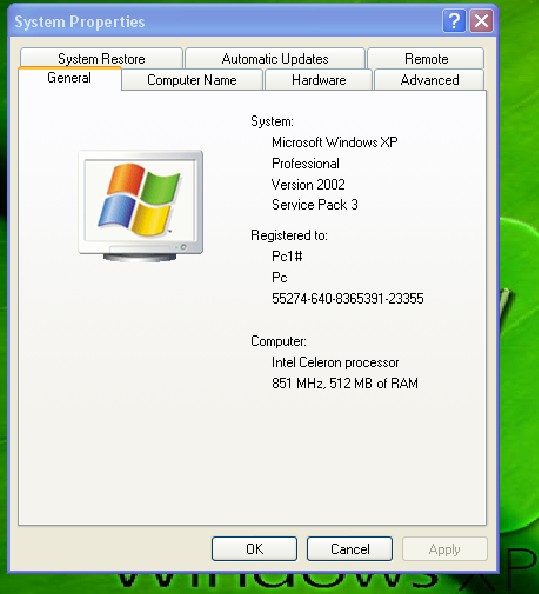
Task: Select the Remote tab
Action: pos(426,58)
